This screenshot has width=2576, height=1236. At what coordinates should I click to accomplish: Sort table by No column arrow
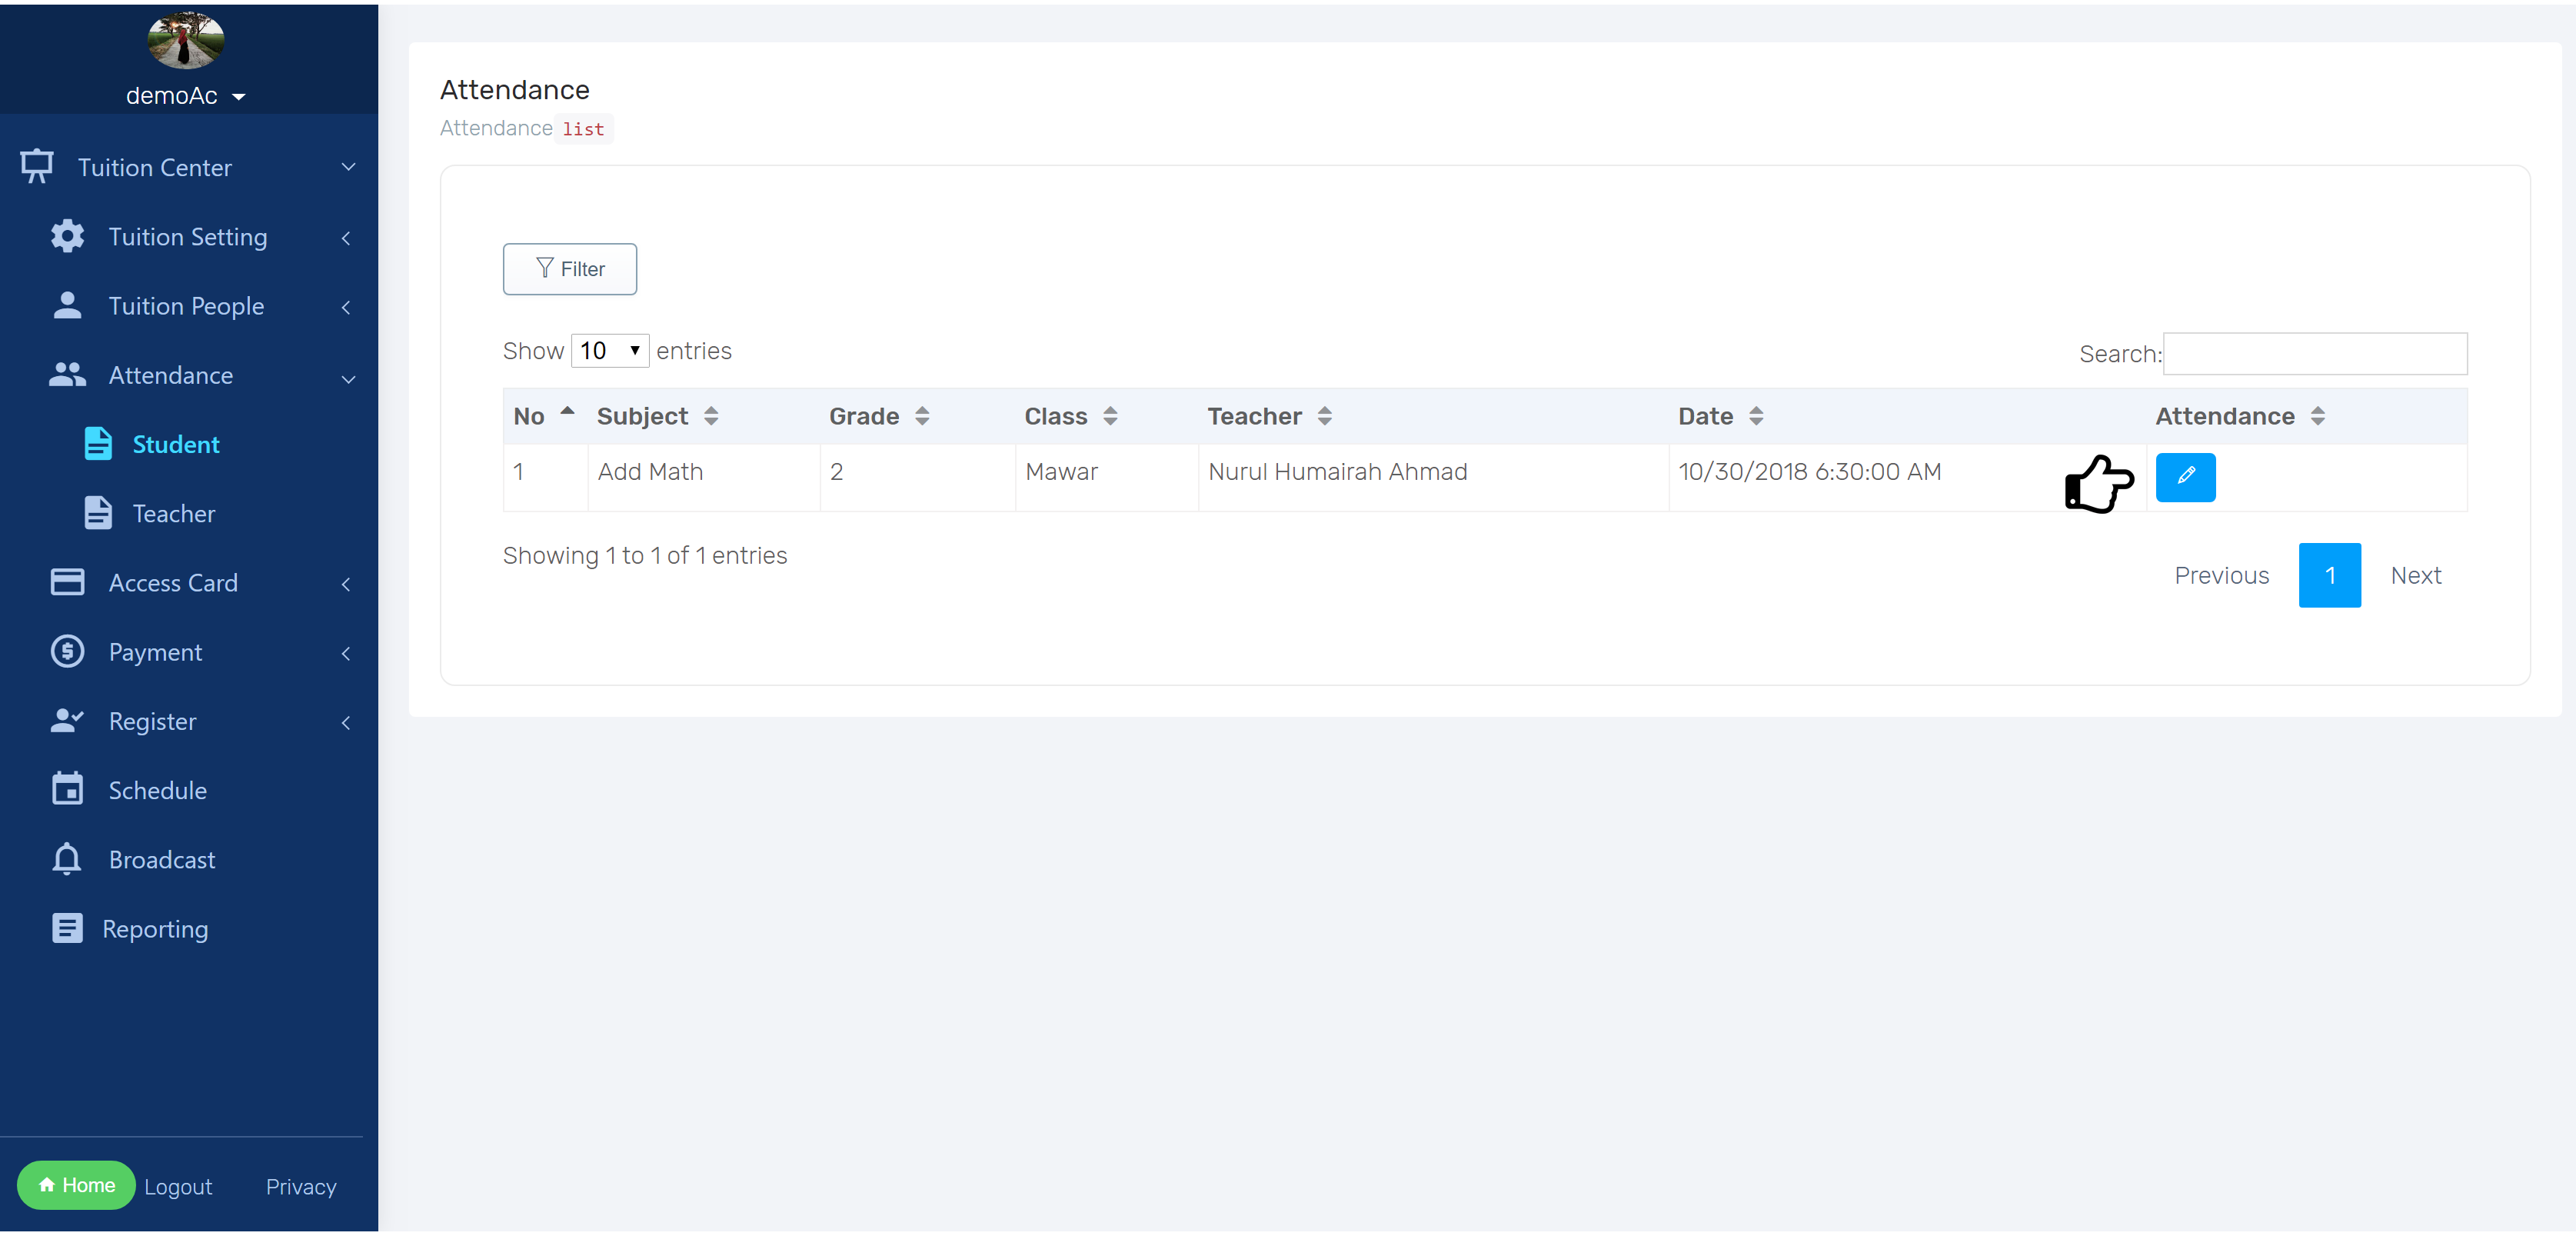click(x=567, y=411)
